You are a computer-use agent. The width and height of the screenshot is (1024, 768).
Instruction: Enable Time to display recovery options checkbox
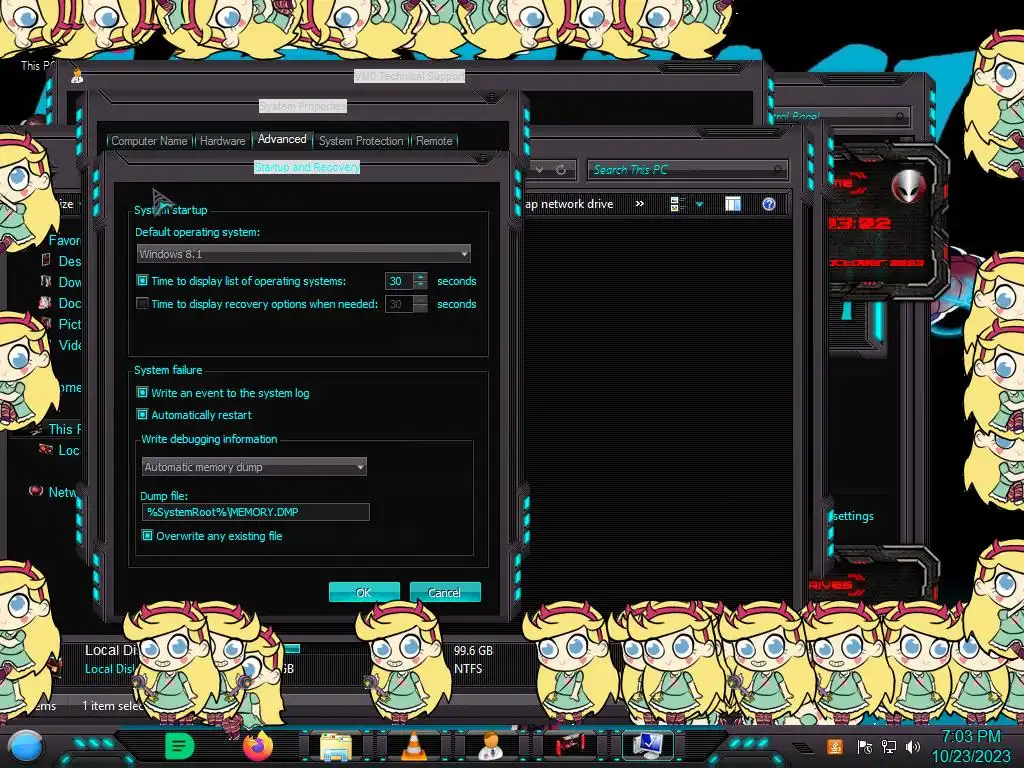(x=142, y=304)
